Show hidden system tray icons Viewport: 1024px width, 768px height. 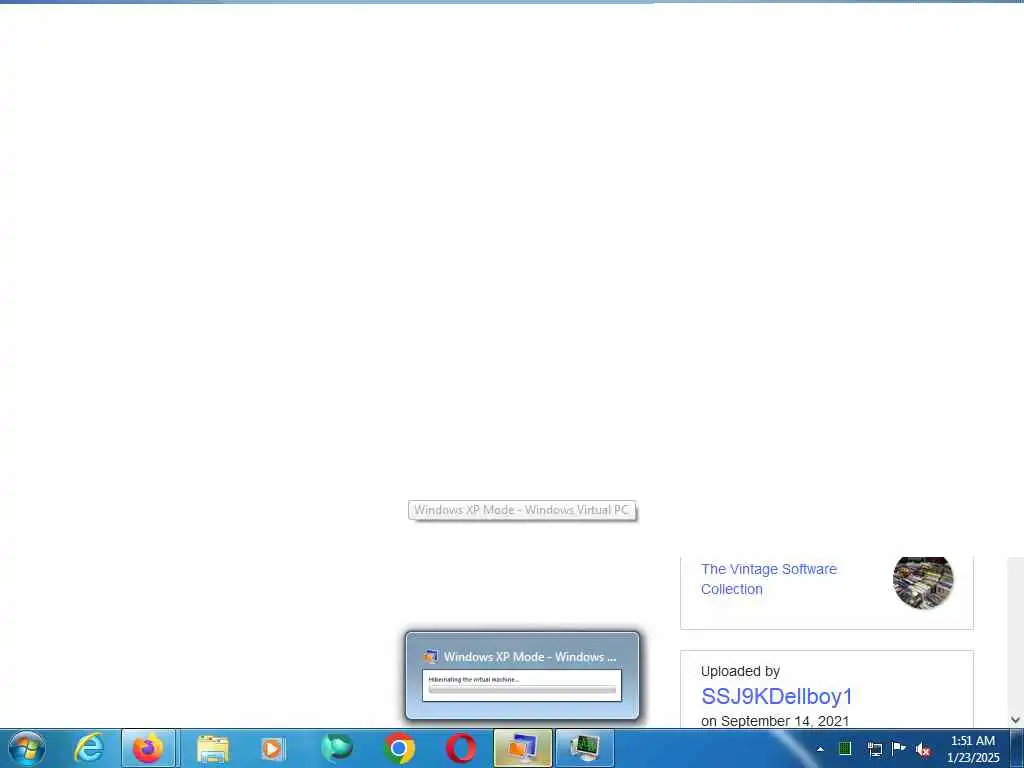[x=820, y=749]
